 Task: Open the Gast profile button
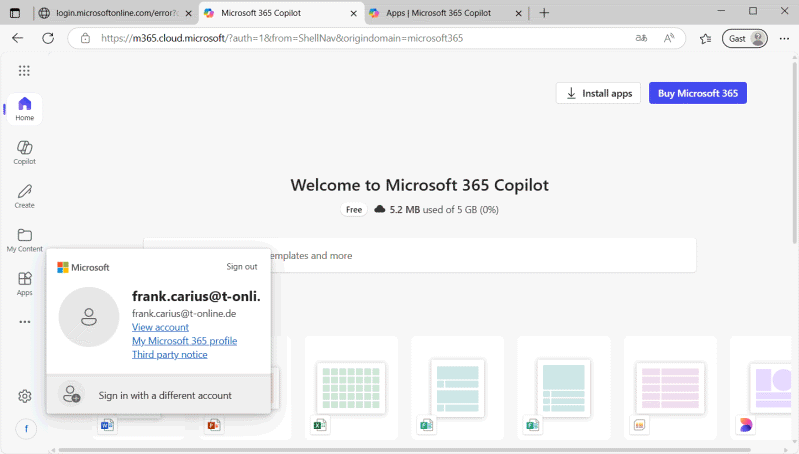[x=744, y=39]
